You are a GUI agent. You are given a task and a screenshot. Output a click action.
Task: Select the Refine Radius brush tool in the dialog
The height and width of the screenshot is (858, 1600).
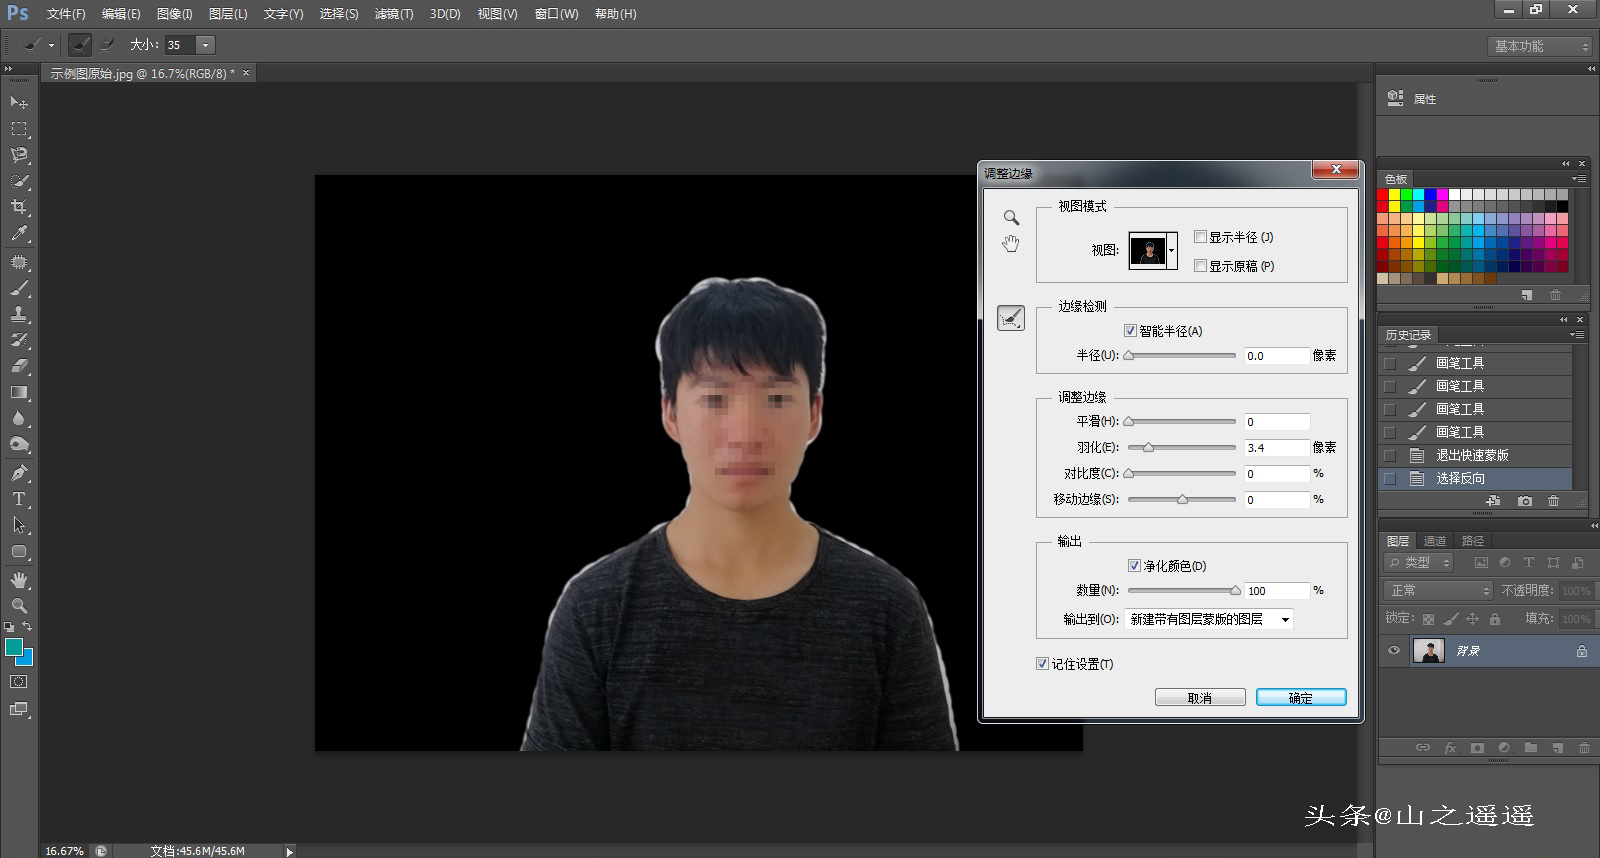[x=1011, y=318]
